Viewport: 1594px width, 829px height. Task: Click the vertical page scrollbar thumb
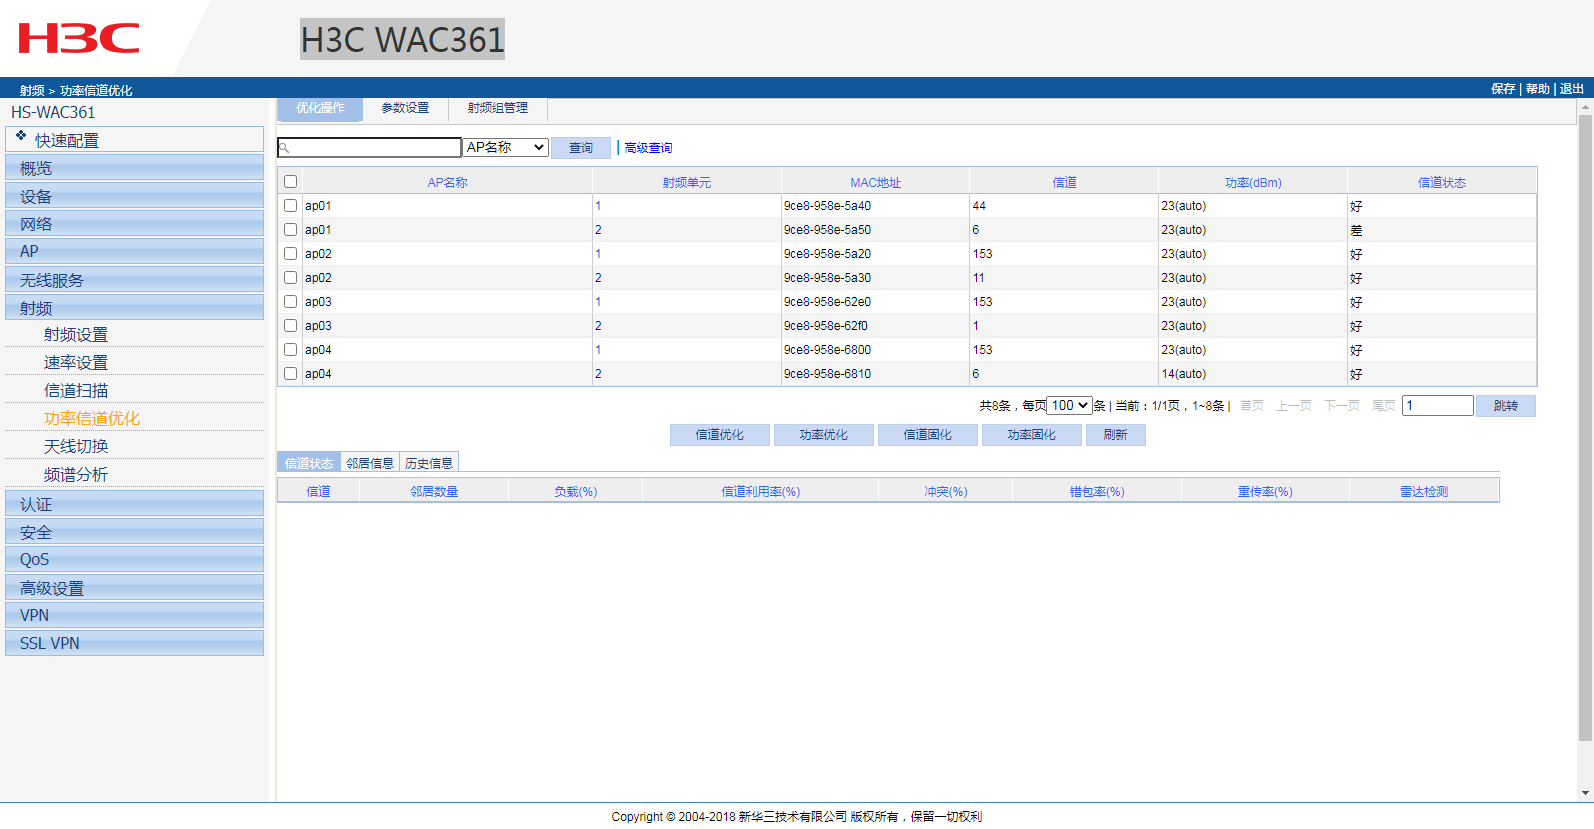(1585, 428)
